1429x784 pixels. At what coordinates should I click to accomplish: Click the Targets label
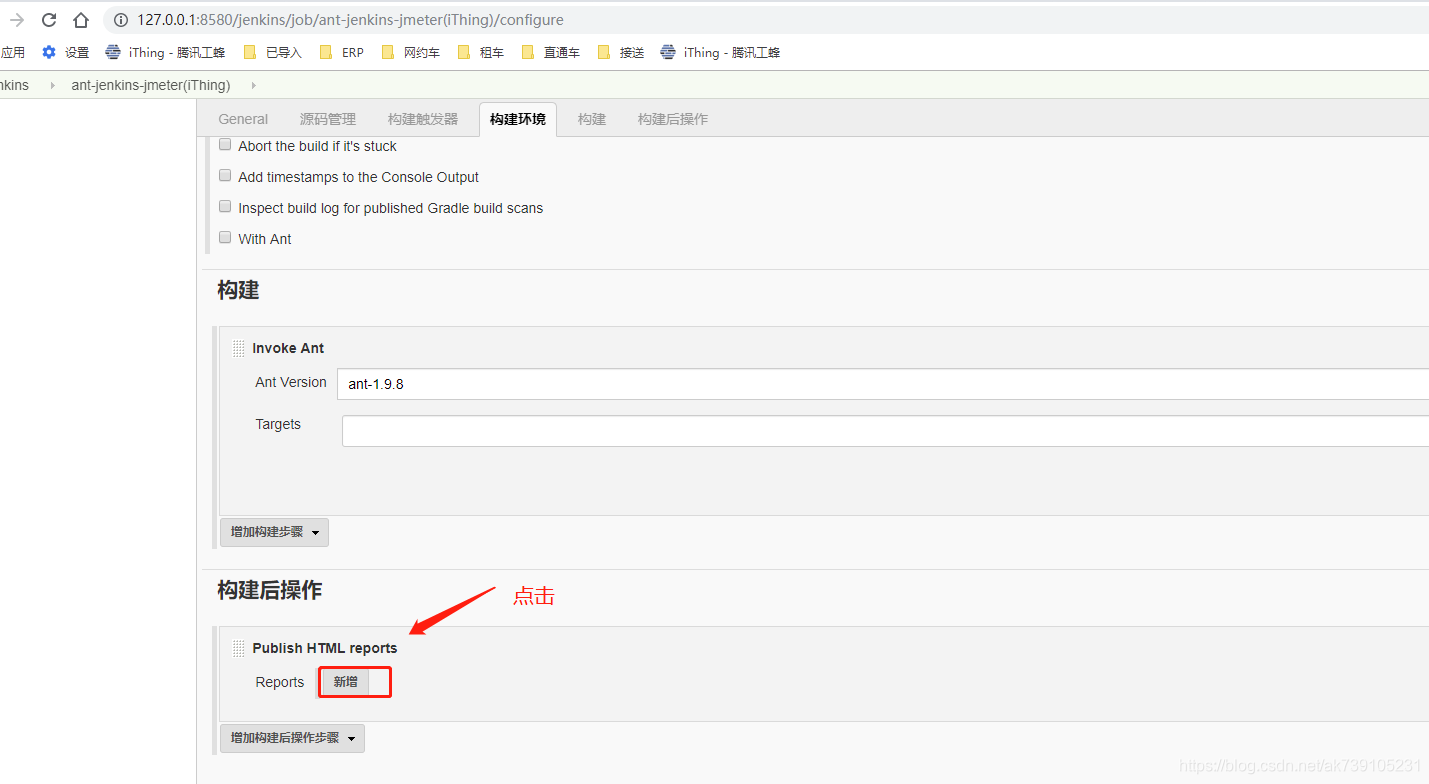click(278, 424)
